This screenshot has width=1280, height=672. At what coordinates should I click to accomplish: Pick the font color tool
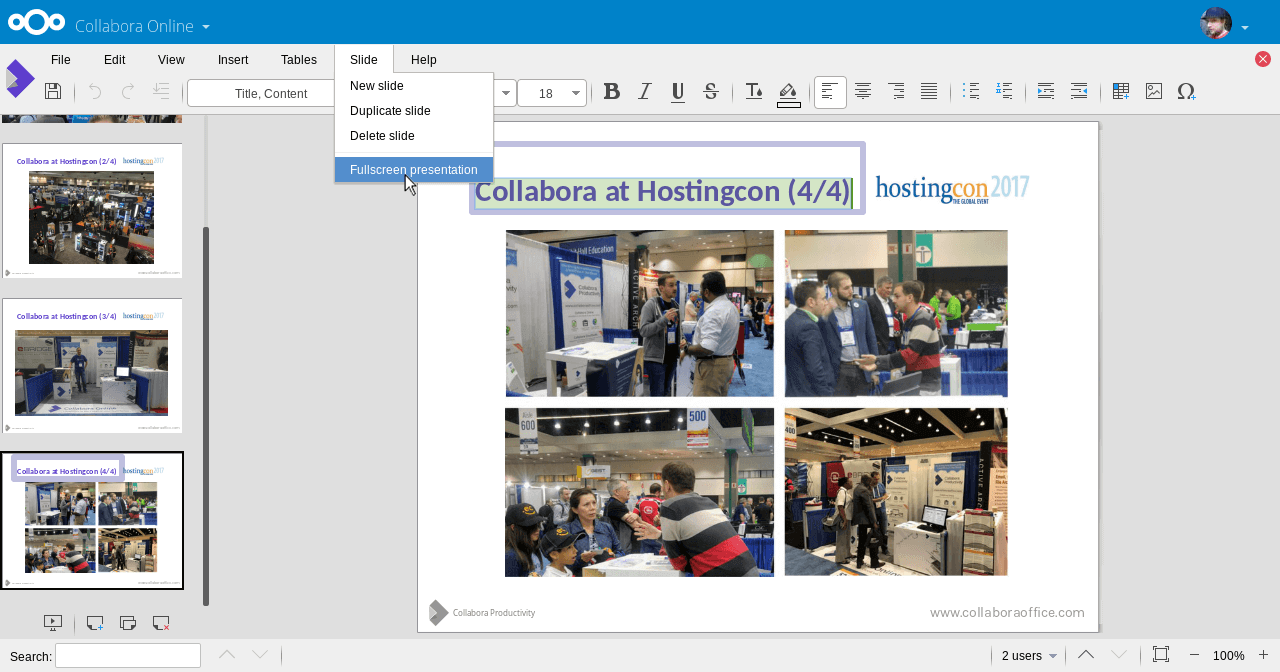coord(755,92)
